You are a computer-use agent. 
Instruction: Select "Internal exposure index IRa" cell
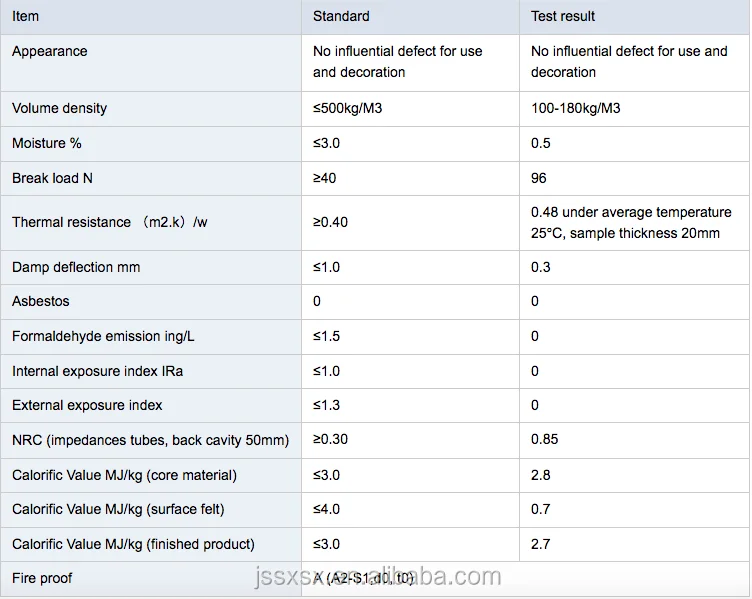[x=97, y=371]
